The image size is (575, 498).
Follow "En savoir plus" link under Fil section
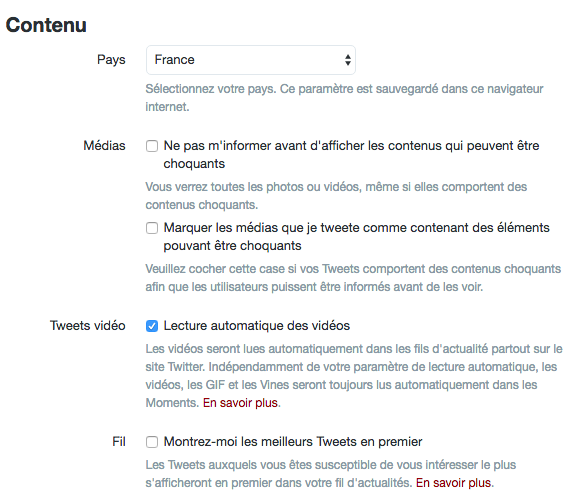coord(453,483)
